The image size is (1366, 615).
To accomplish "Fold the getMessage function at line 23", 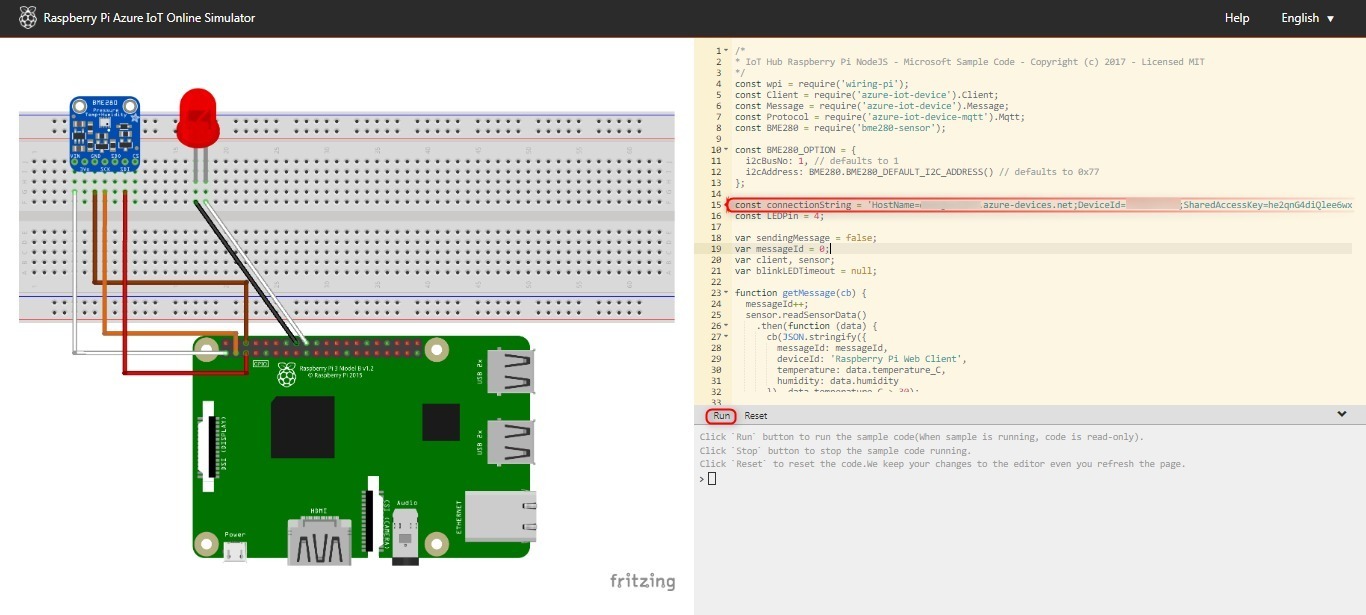I will (x=726, y=293).
